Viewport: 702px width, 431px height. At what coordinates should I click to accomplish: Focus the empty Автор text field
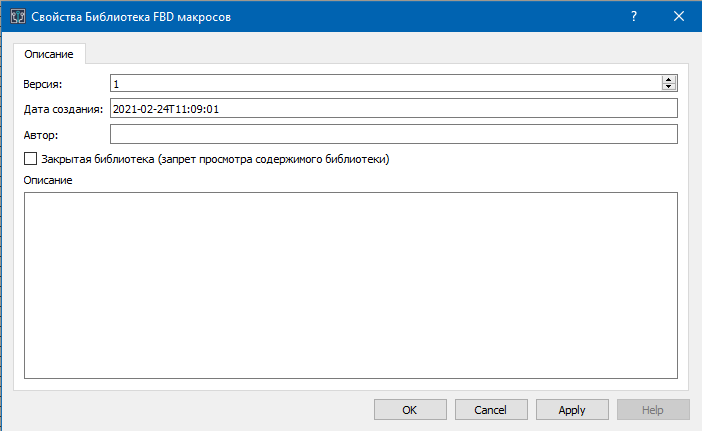pyautogui.click(x=393, y=134)
